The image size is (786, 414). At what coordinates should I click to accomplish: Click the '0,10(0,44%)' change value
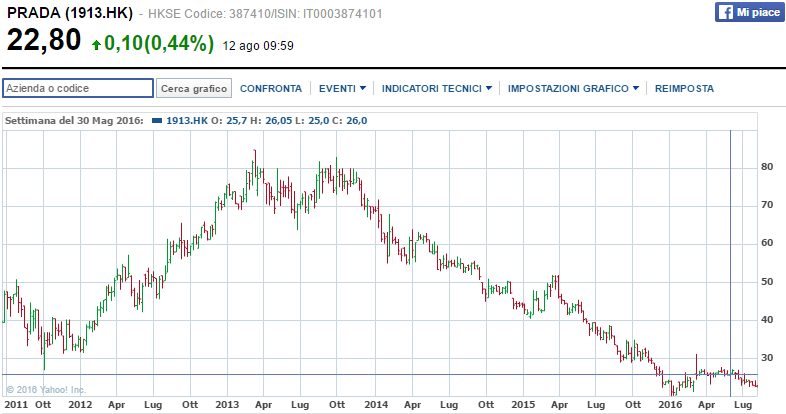coord(159,44)
